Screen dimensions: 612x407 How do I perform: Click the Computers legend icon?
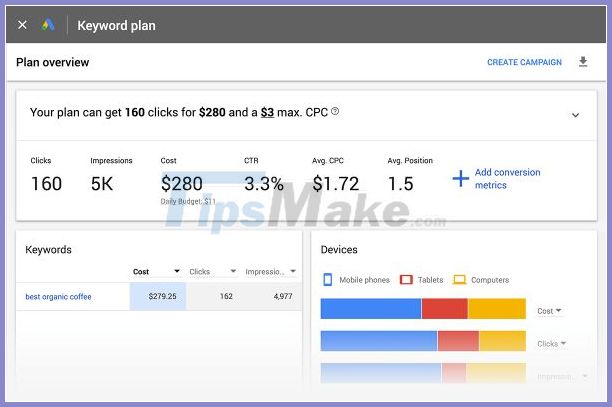459,280
